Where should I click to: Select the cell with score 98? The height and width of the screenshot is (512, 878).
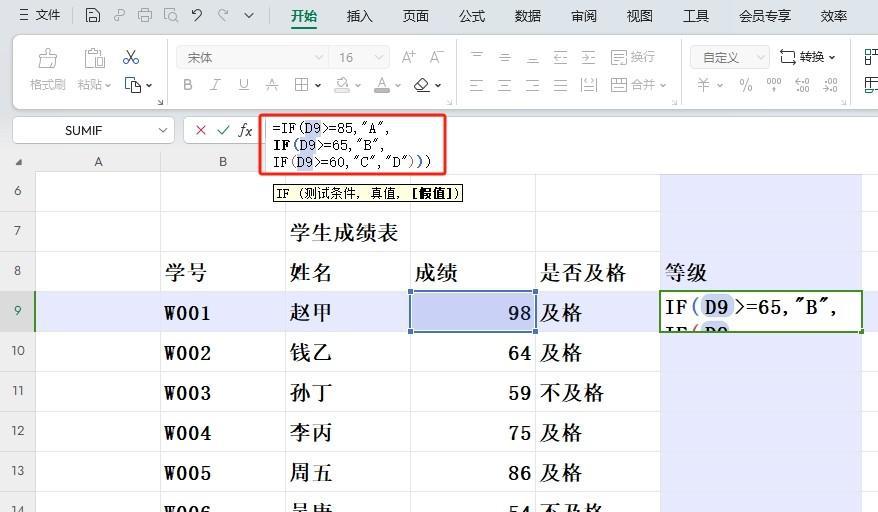[x=473, y=311]
